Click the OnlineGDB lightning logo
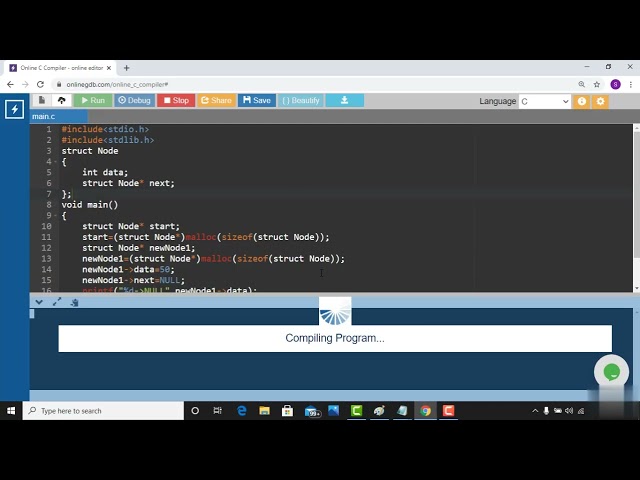The height and width of the screenshot is (480, 640). [x=14, y=109]
